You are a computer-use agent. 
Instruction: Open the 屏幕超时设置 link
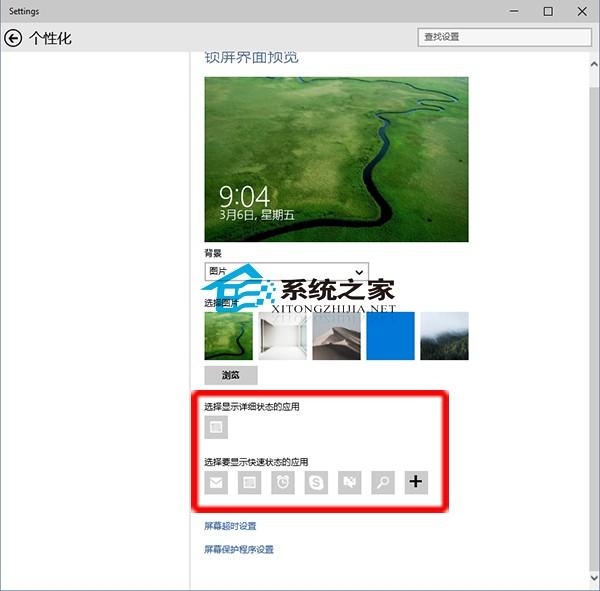[x=230, y=526]
